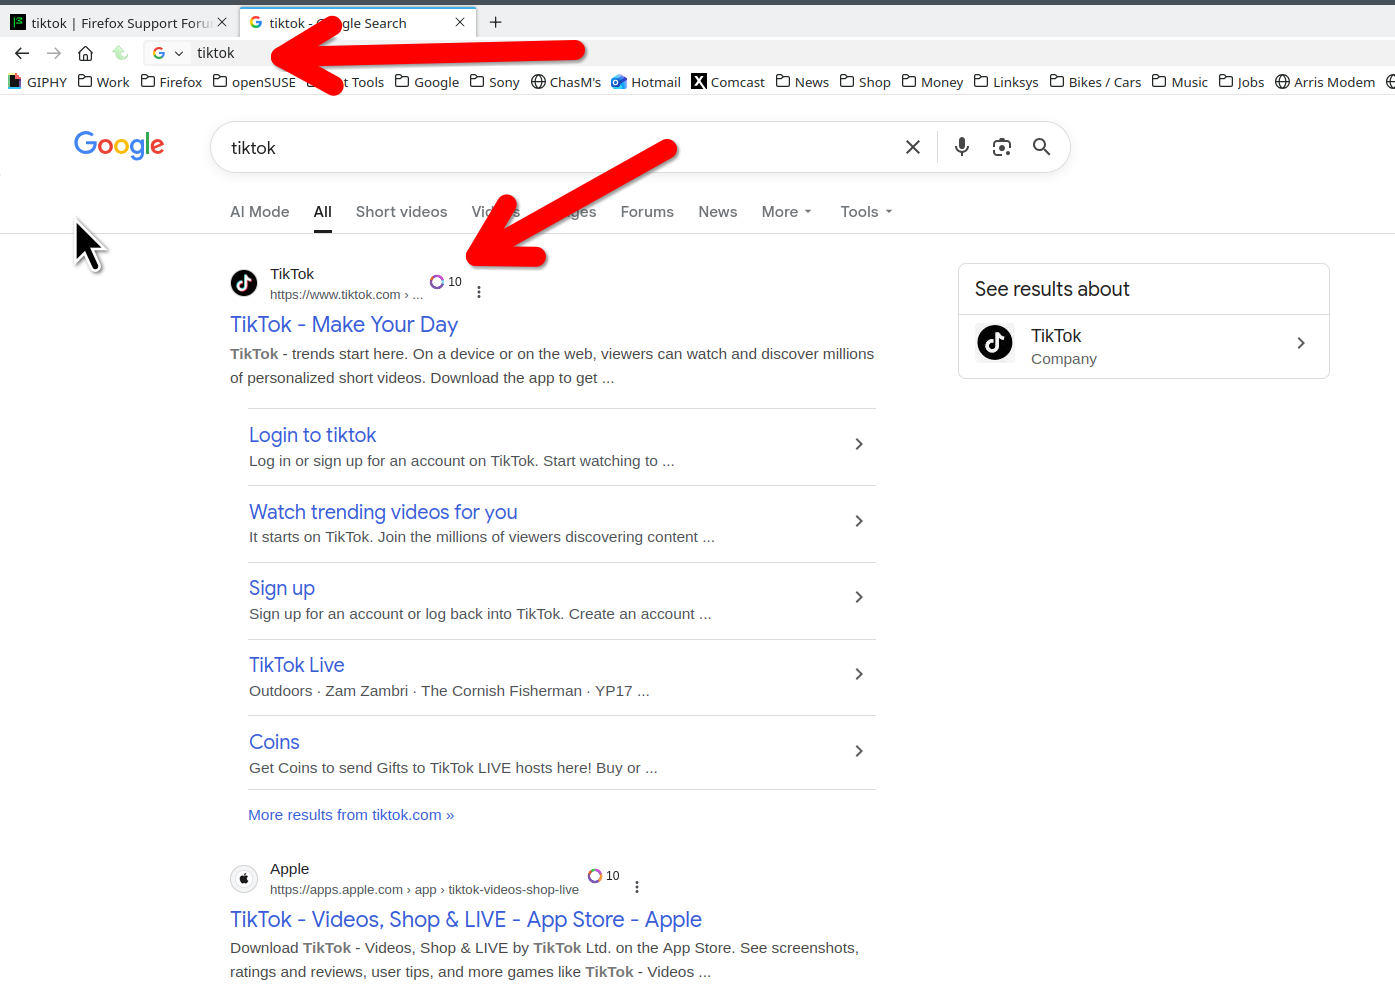Open new browser tab with plus button

click(495, 22)
